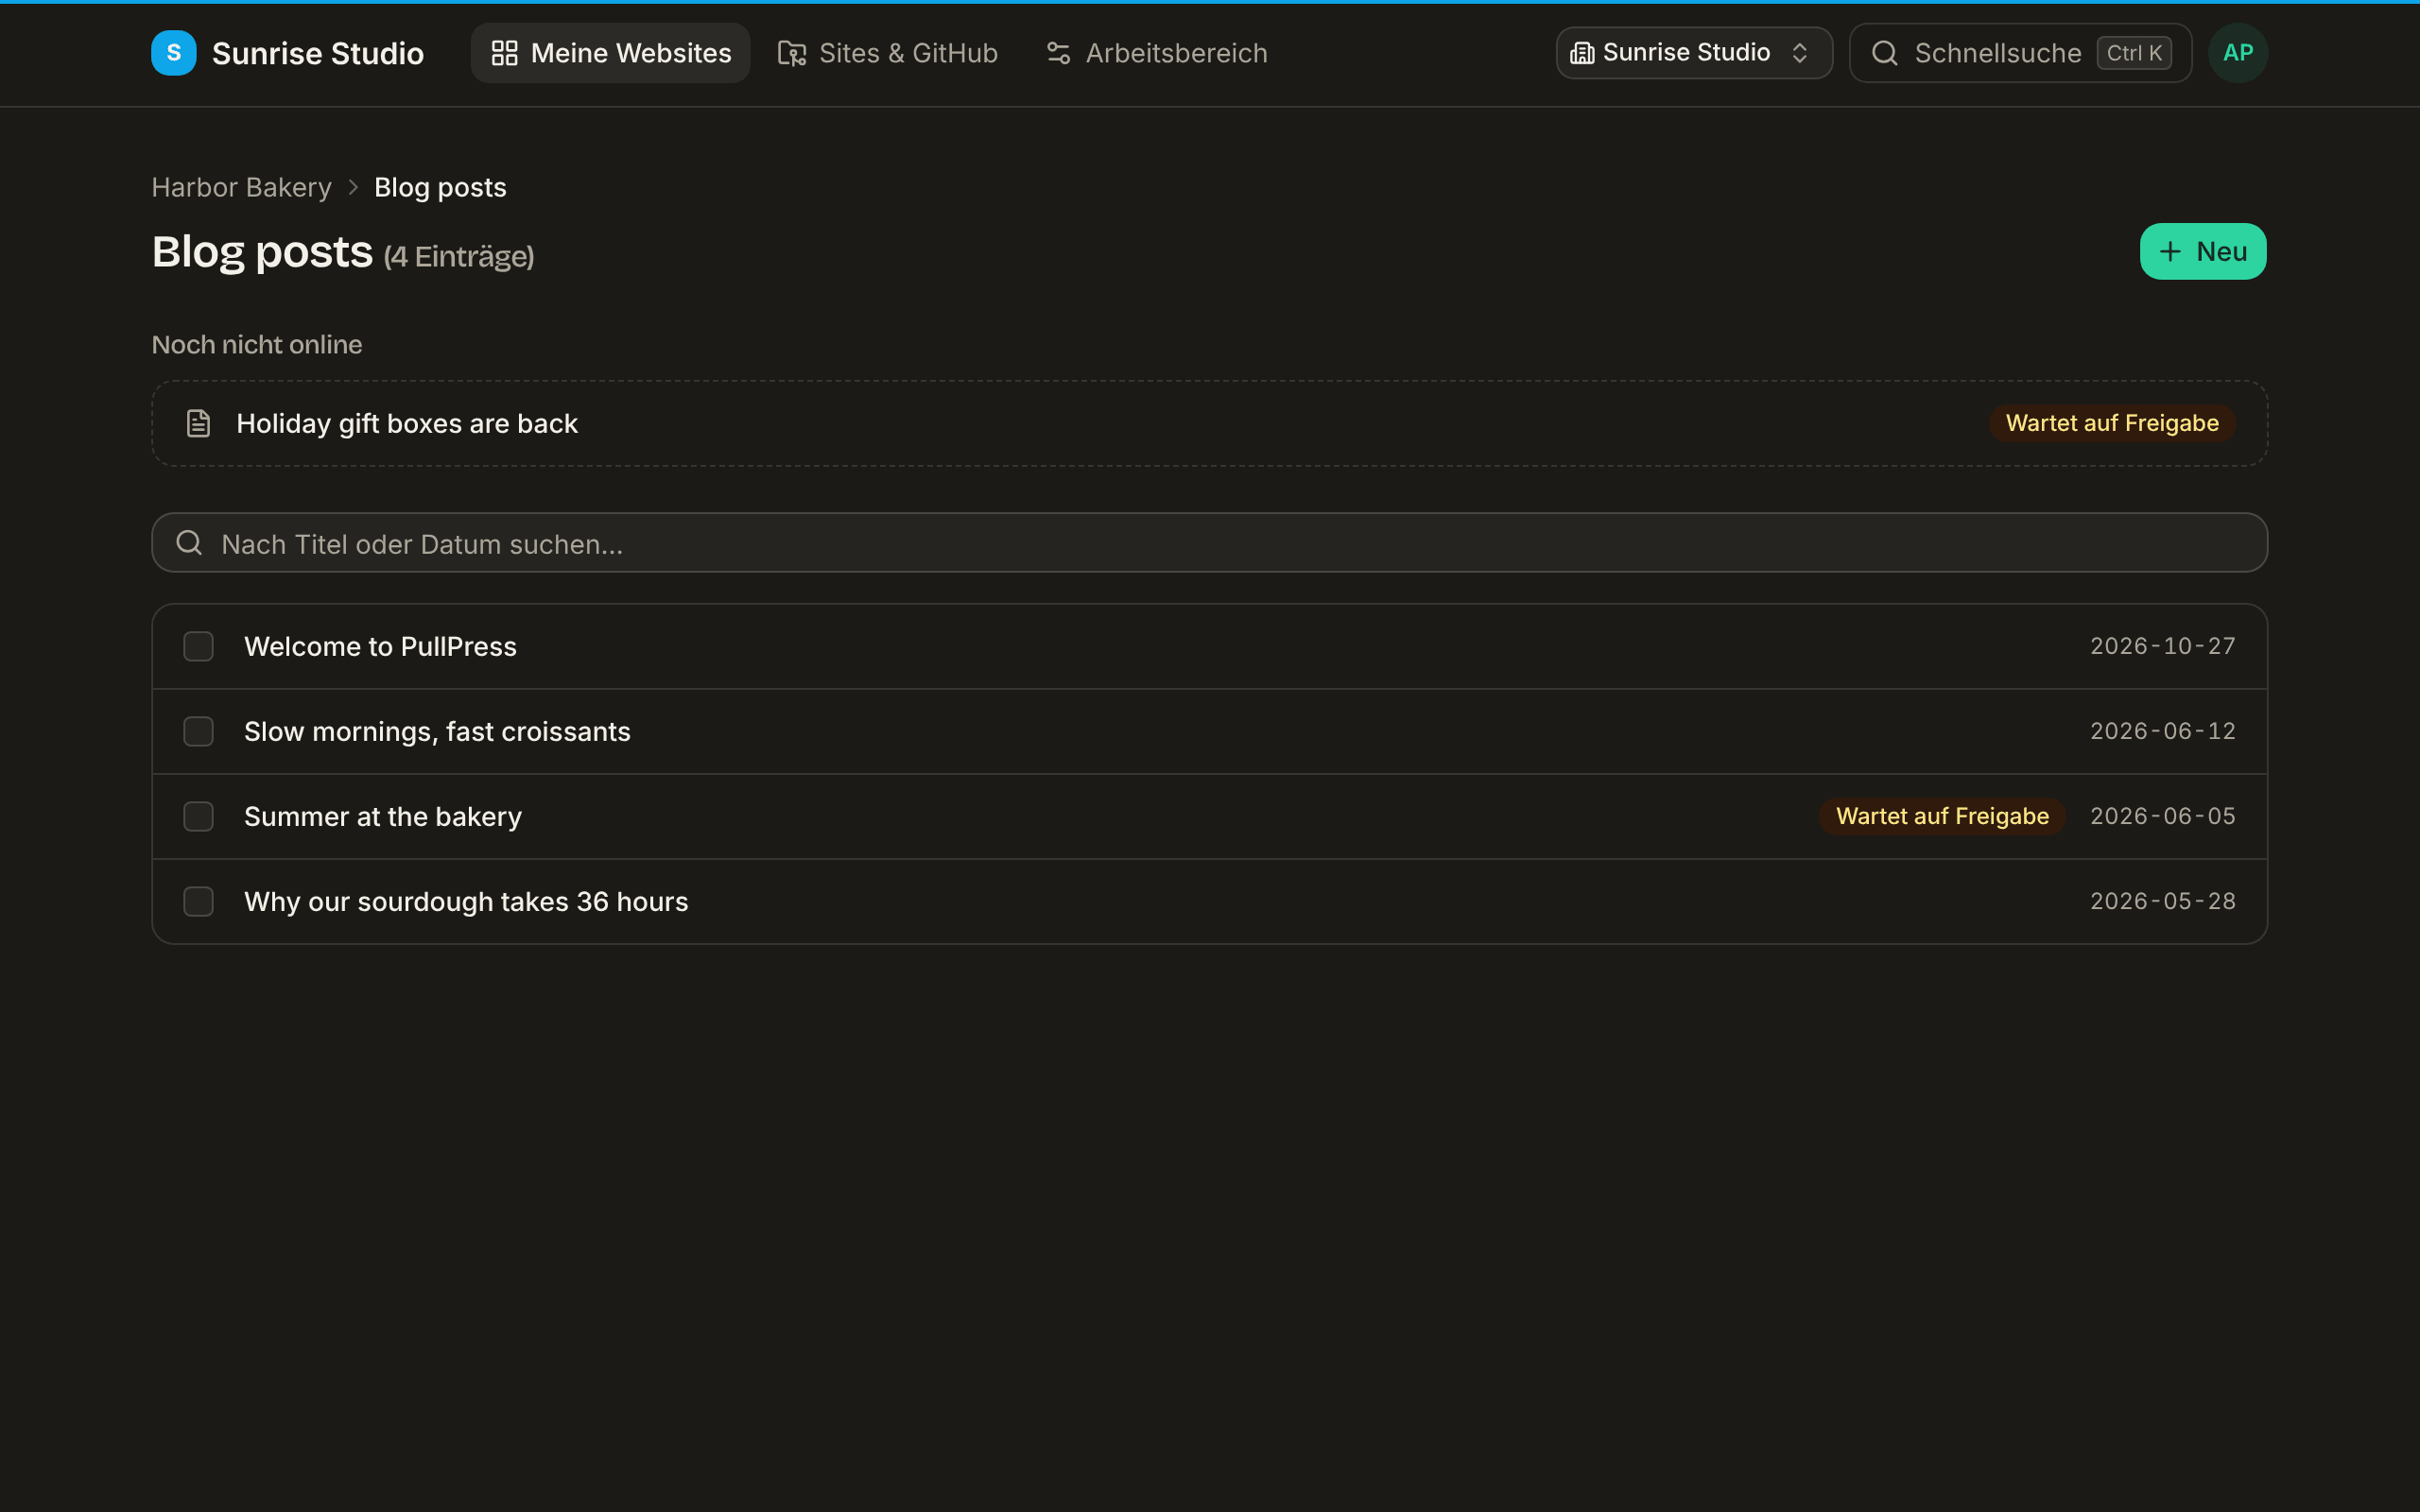Open the Holiday gift boxes are back draft
The height and width of the screenshot is (1512, 2420).
coord(1209,423)
